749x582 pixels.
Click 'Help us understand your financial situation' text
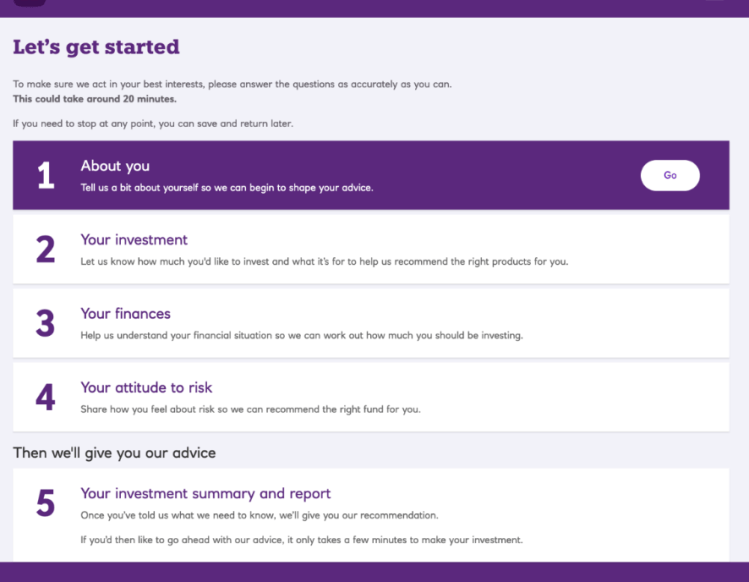pyautogui.click(x=301, y=335)
